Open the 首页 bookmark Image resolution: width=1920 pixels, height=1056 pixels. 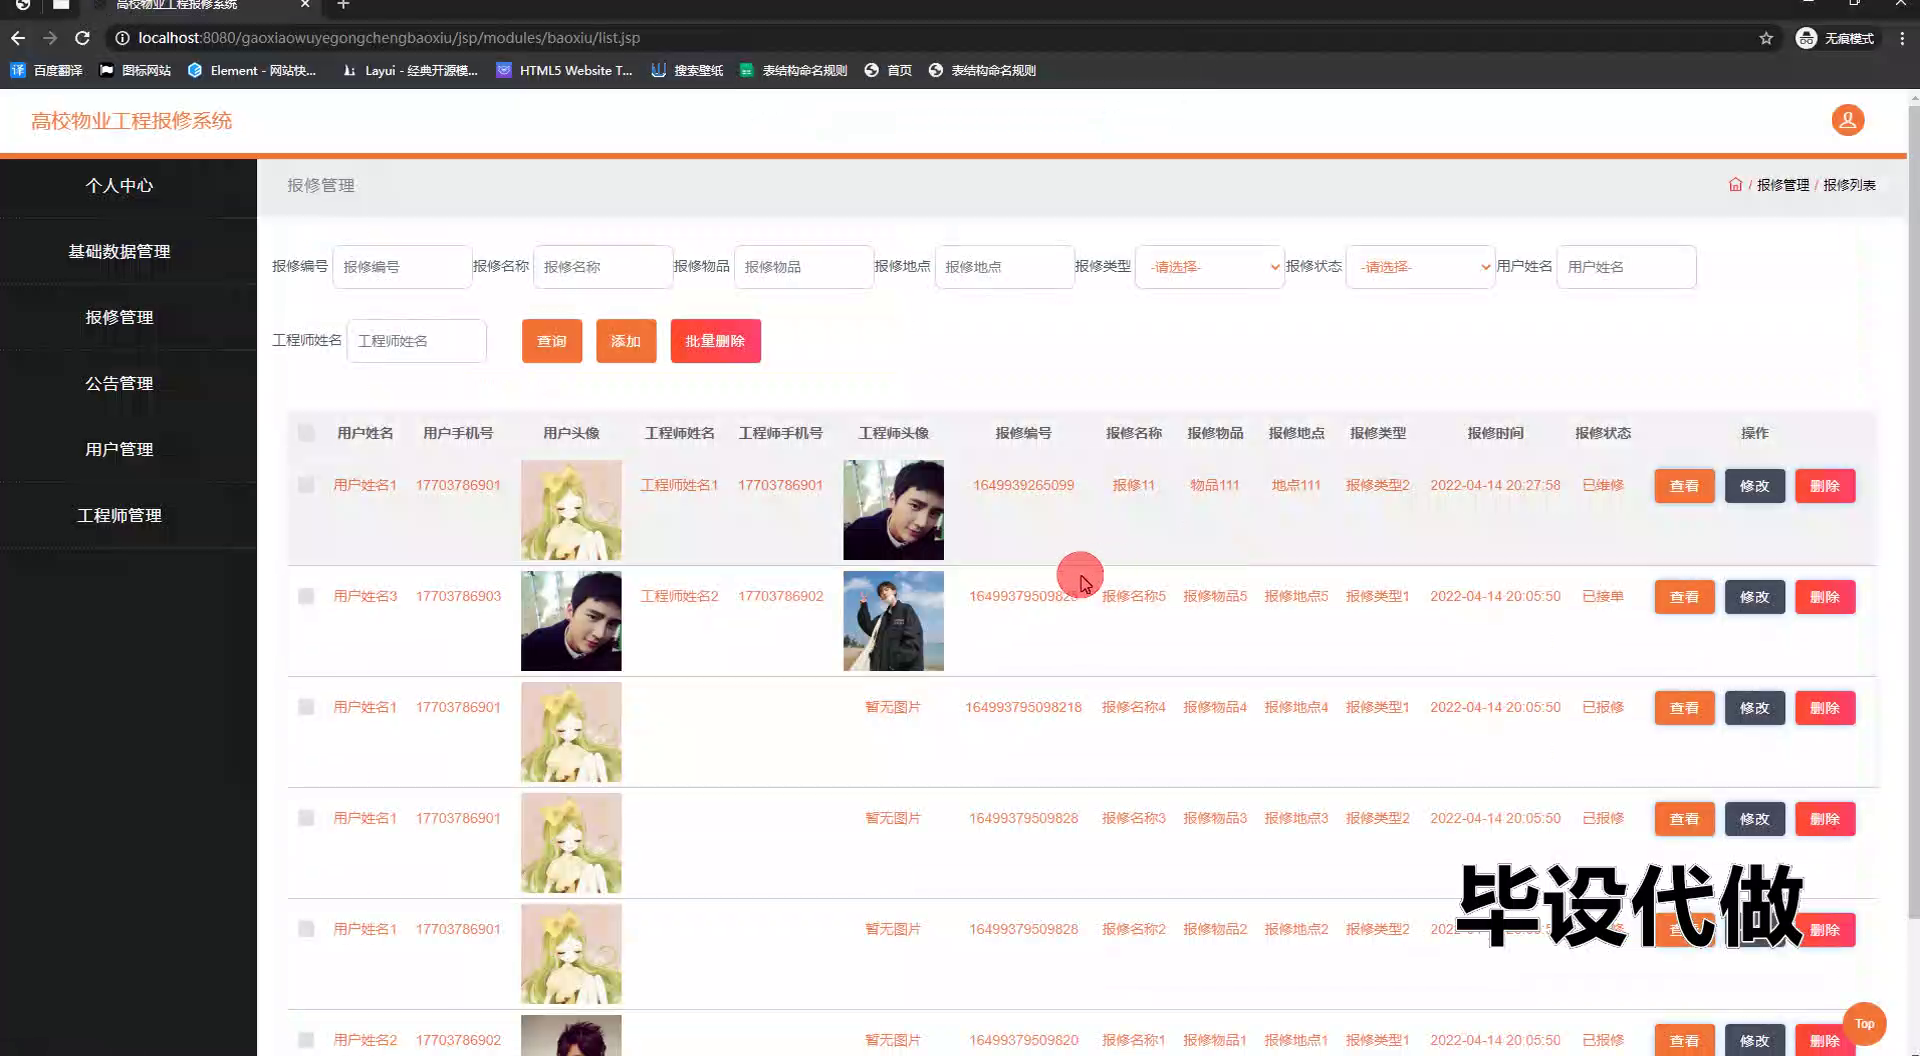tap(888, 70)
